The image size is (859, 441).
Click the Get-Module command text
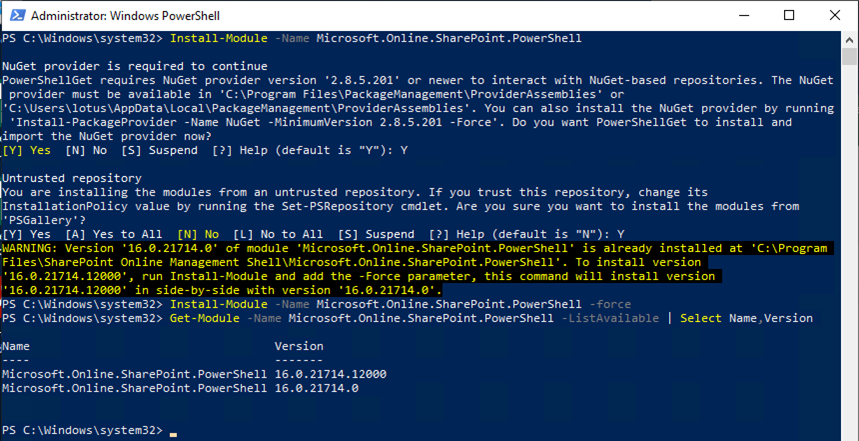(x=205, y=318)
